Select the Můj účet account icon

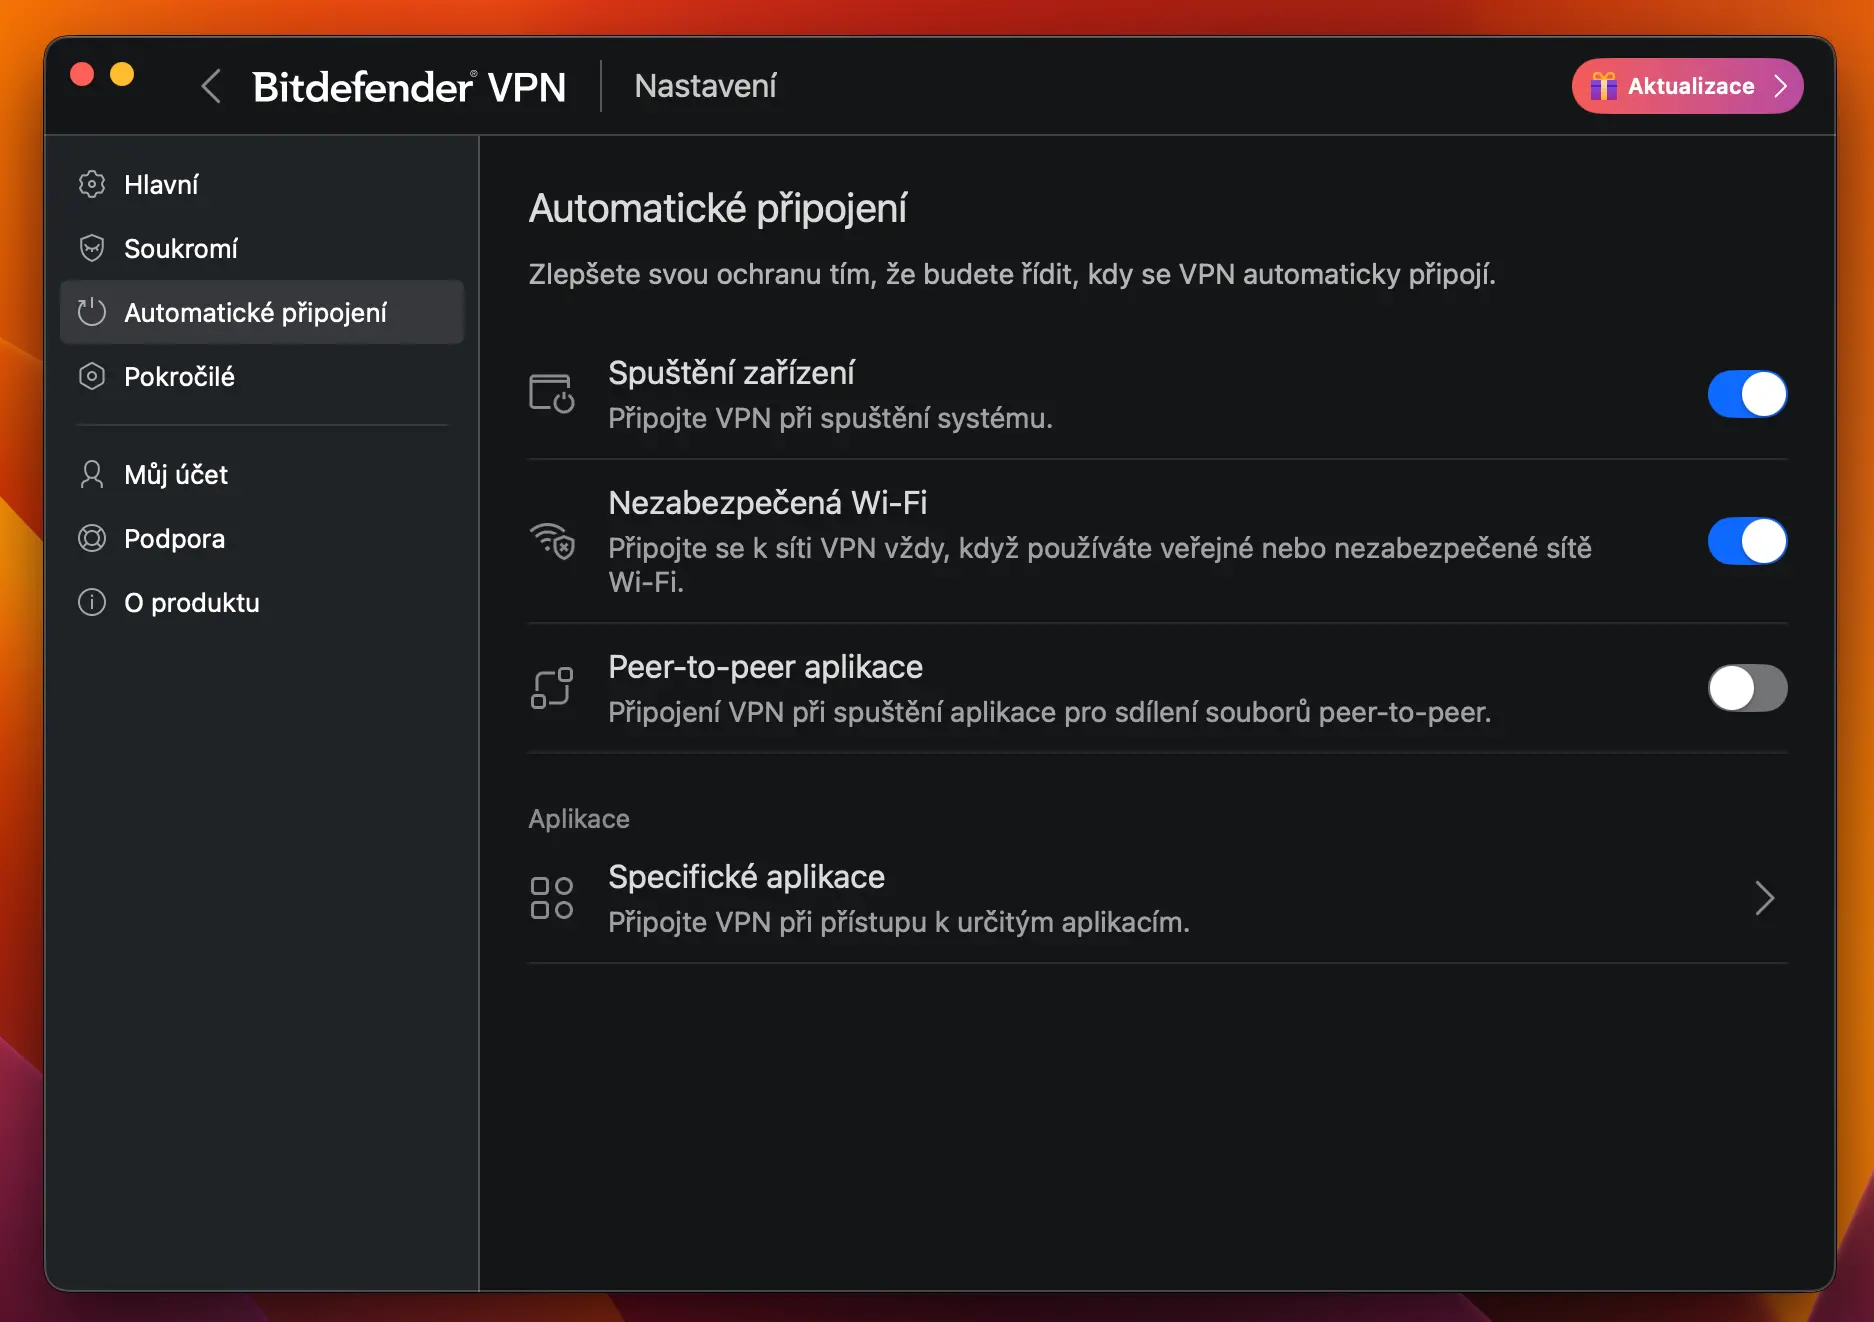[92, 475]
